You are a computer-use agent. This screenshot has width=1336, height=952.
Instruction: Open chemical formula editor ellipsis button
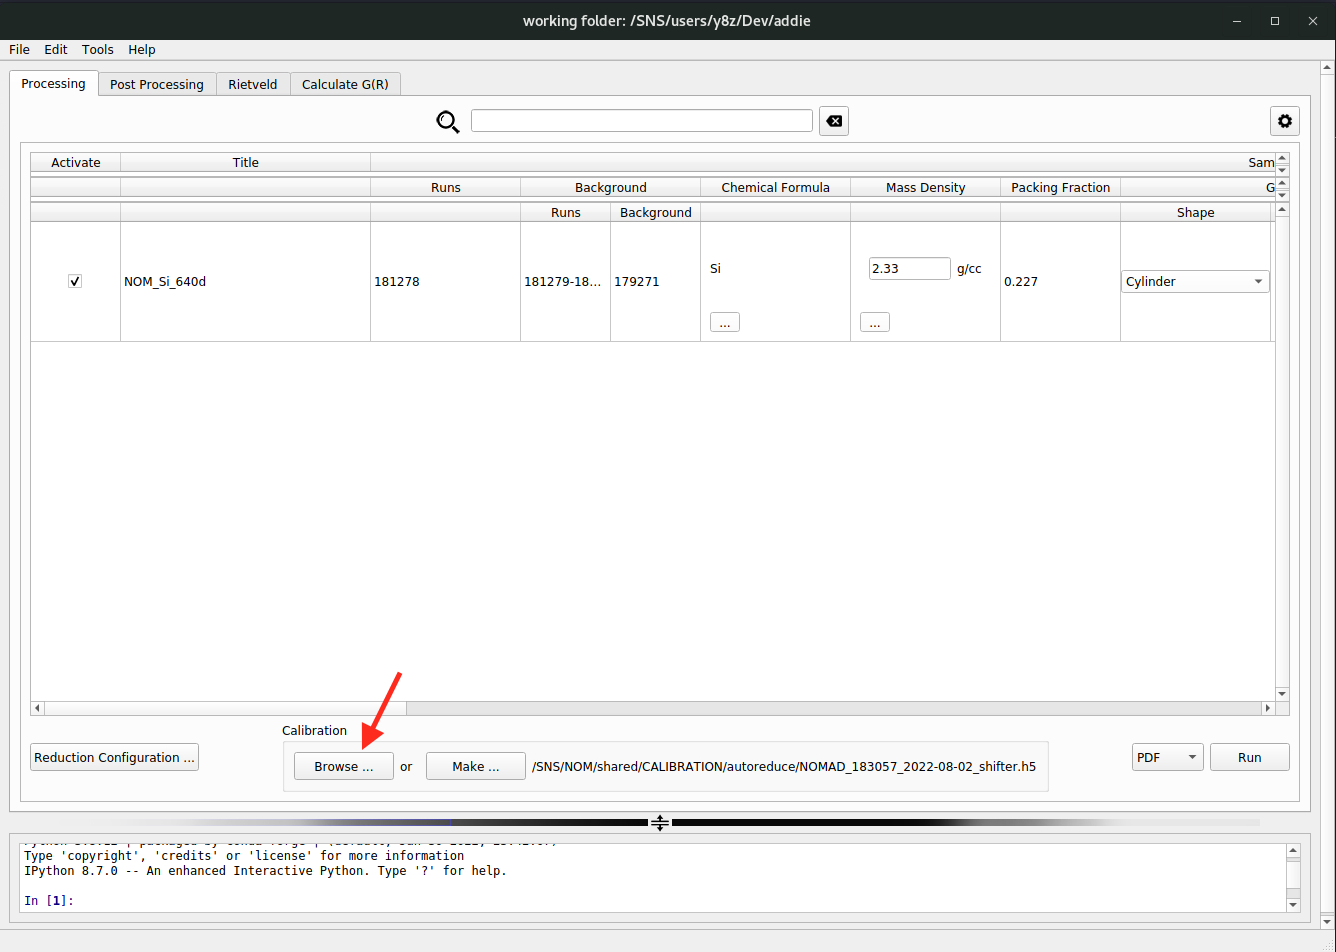pyautogui.click(x=724, y=322)
